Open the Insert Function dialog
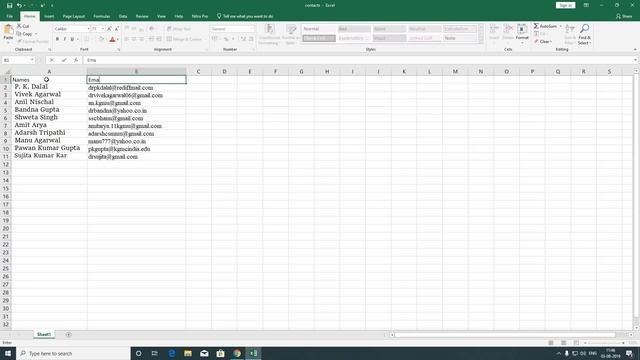This screenshot has height=360, width=640. click(x=76, y=60)
